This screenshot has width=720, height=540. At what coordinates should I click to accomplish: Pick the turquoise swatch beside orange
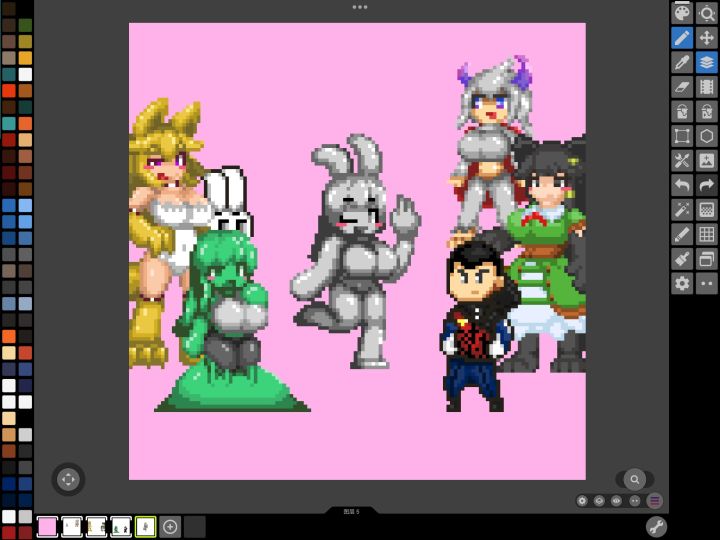click(9, 123)
